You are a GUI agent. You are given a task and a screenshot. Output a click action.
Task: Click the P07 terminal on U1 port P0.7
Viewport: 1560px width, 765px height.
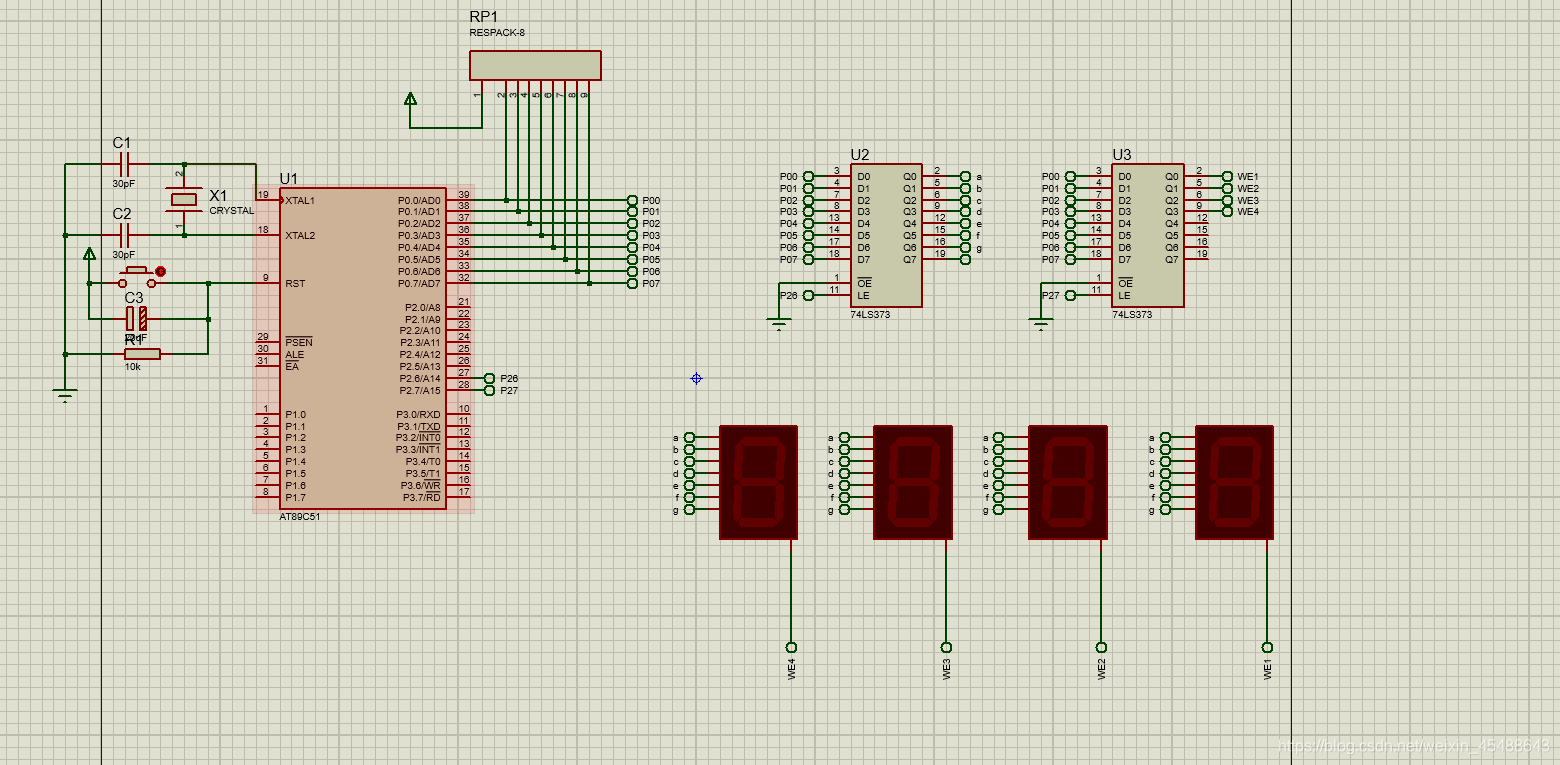pyautogui.click(x=632, y=284)
